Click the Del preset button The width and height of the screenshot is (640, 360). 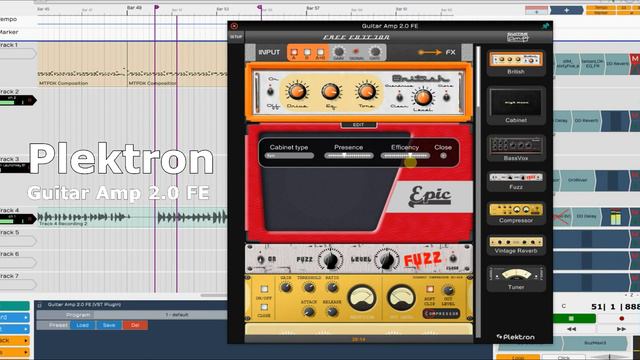pyautogui.click(x=135, y=325)
